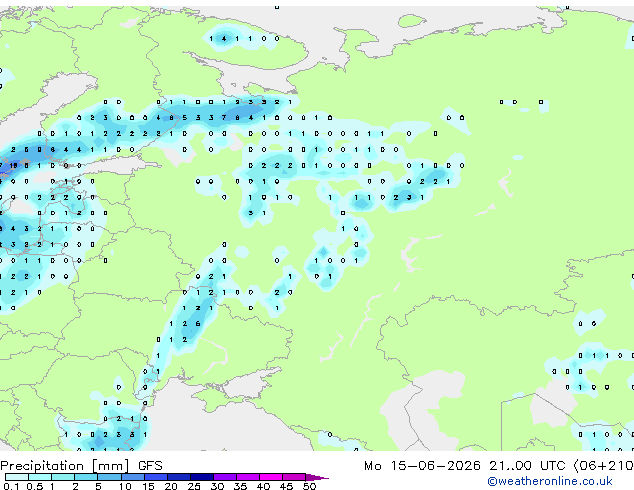The height and width of the screenshot is (490, 634).
Task: Click the '0.5' legend label
Action: [x=35, y=486]
